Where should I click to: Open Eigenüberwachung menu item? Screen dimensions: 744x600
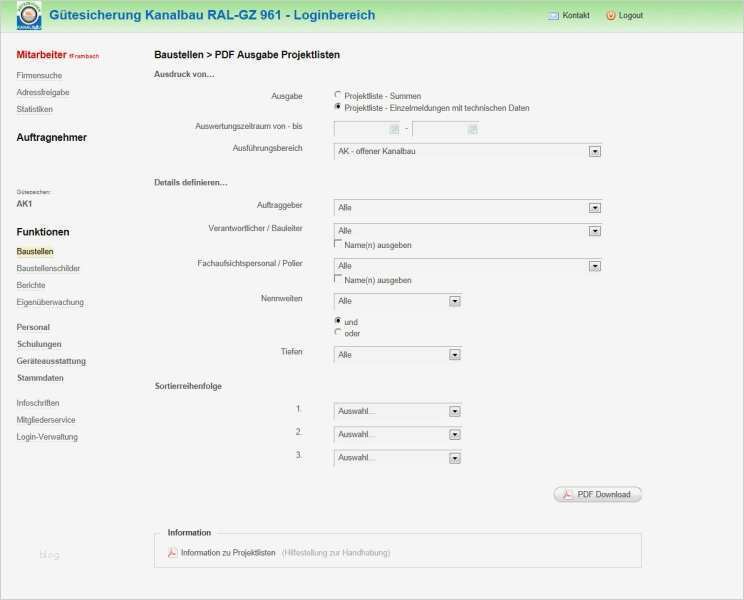pyautogui.click(x=50, y=302)
